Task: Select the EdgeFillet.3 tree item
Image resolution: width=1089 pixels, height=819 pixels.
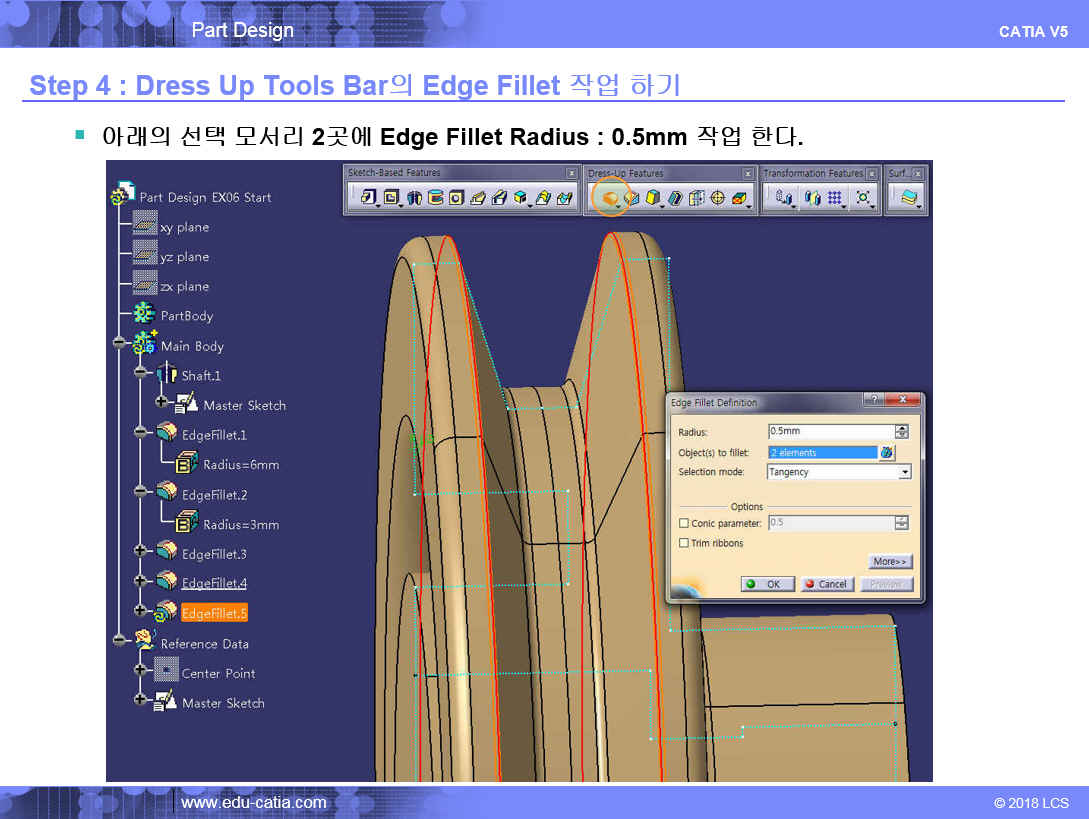Action: [214, 554]
